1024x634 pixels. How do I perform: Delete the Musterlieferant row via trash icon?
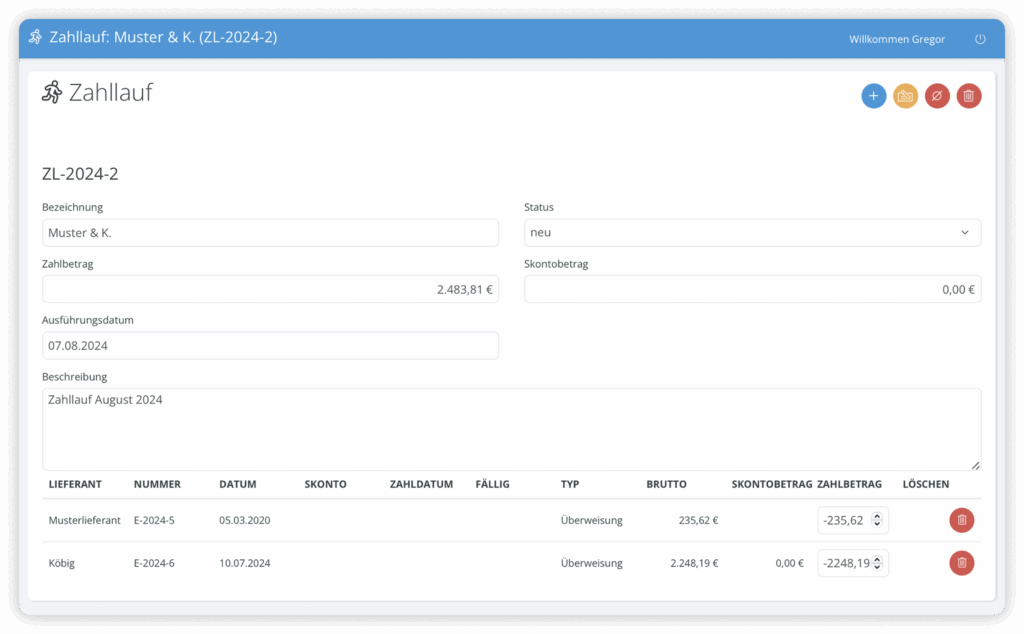(x=961, y=520)
